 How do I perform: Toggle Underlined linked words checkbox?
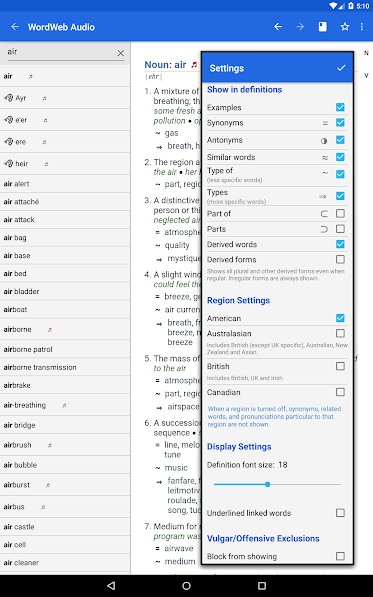pyautogui.click(x=340, y=513)
